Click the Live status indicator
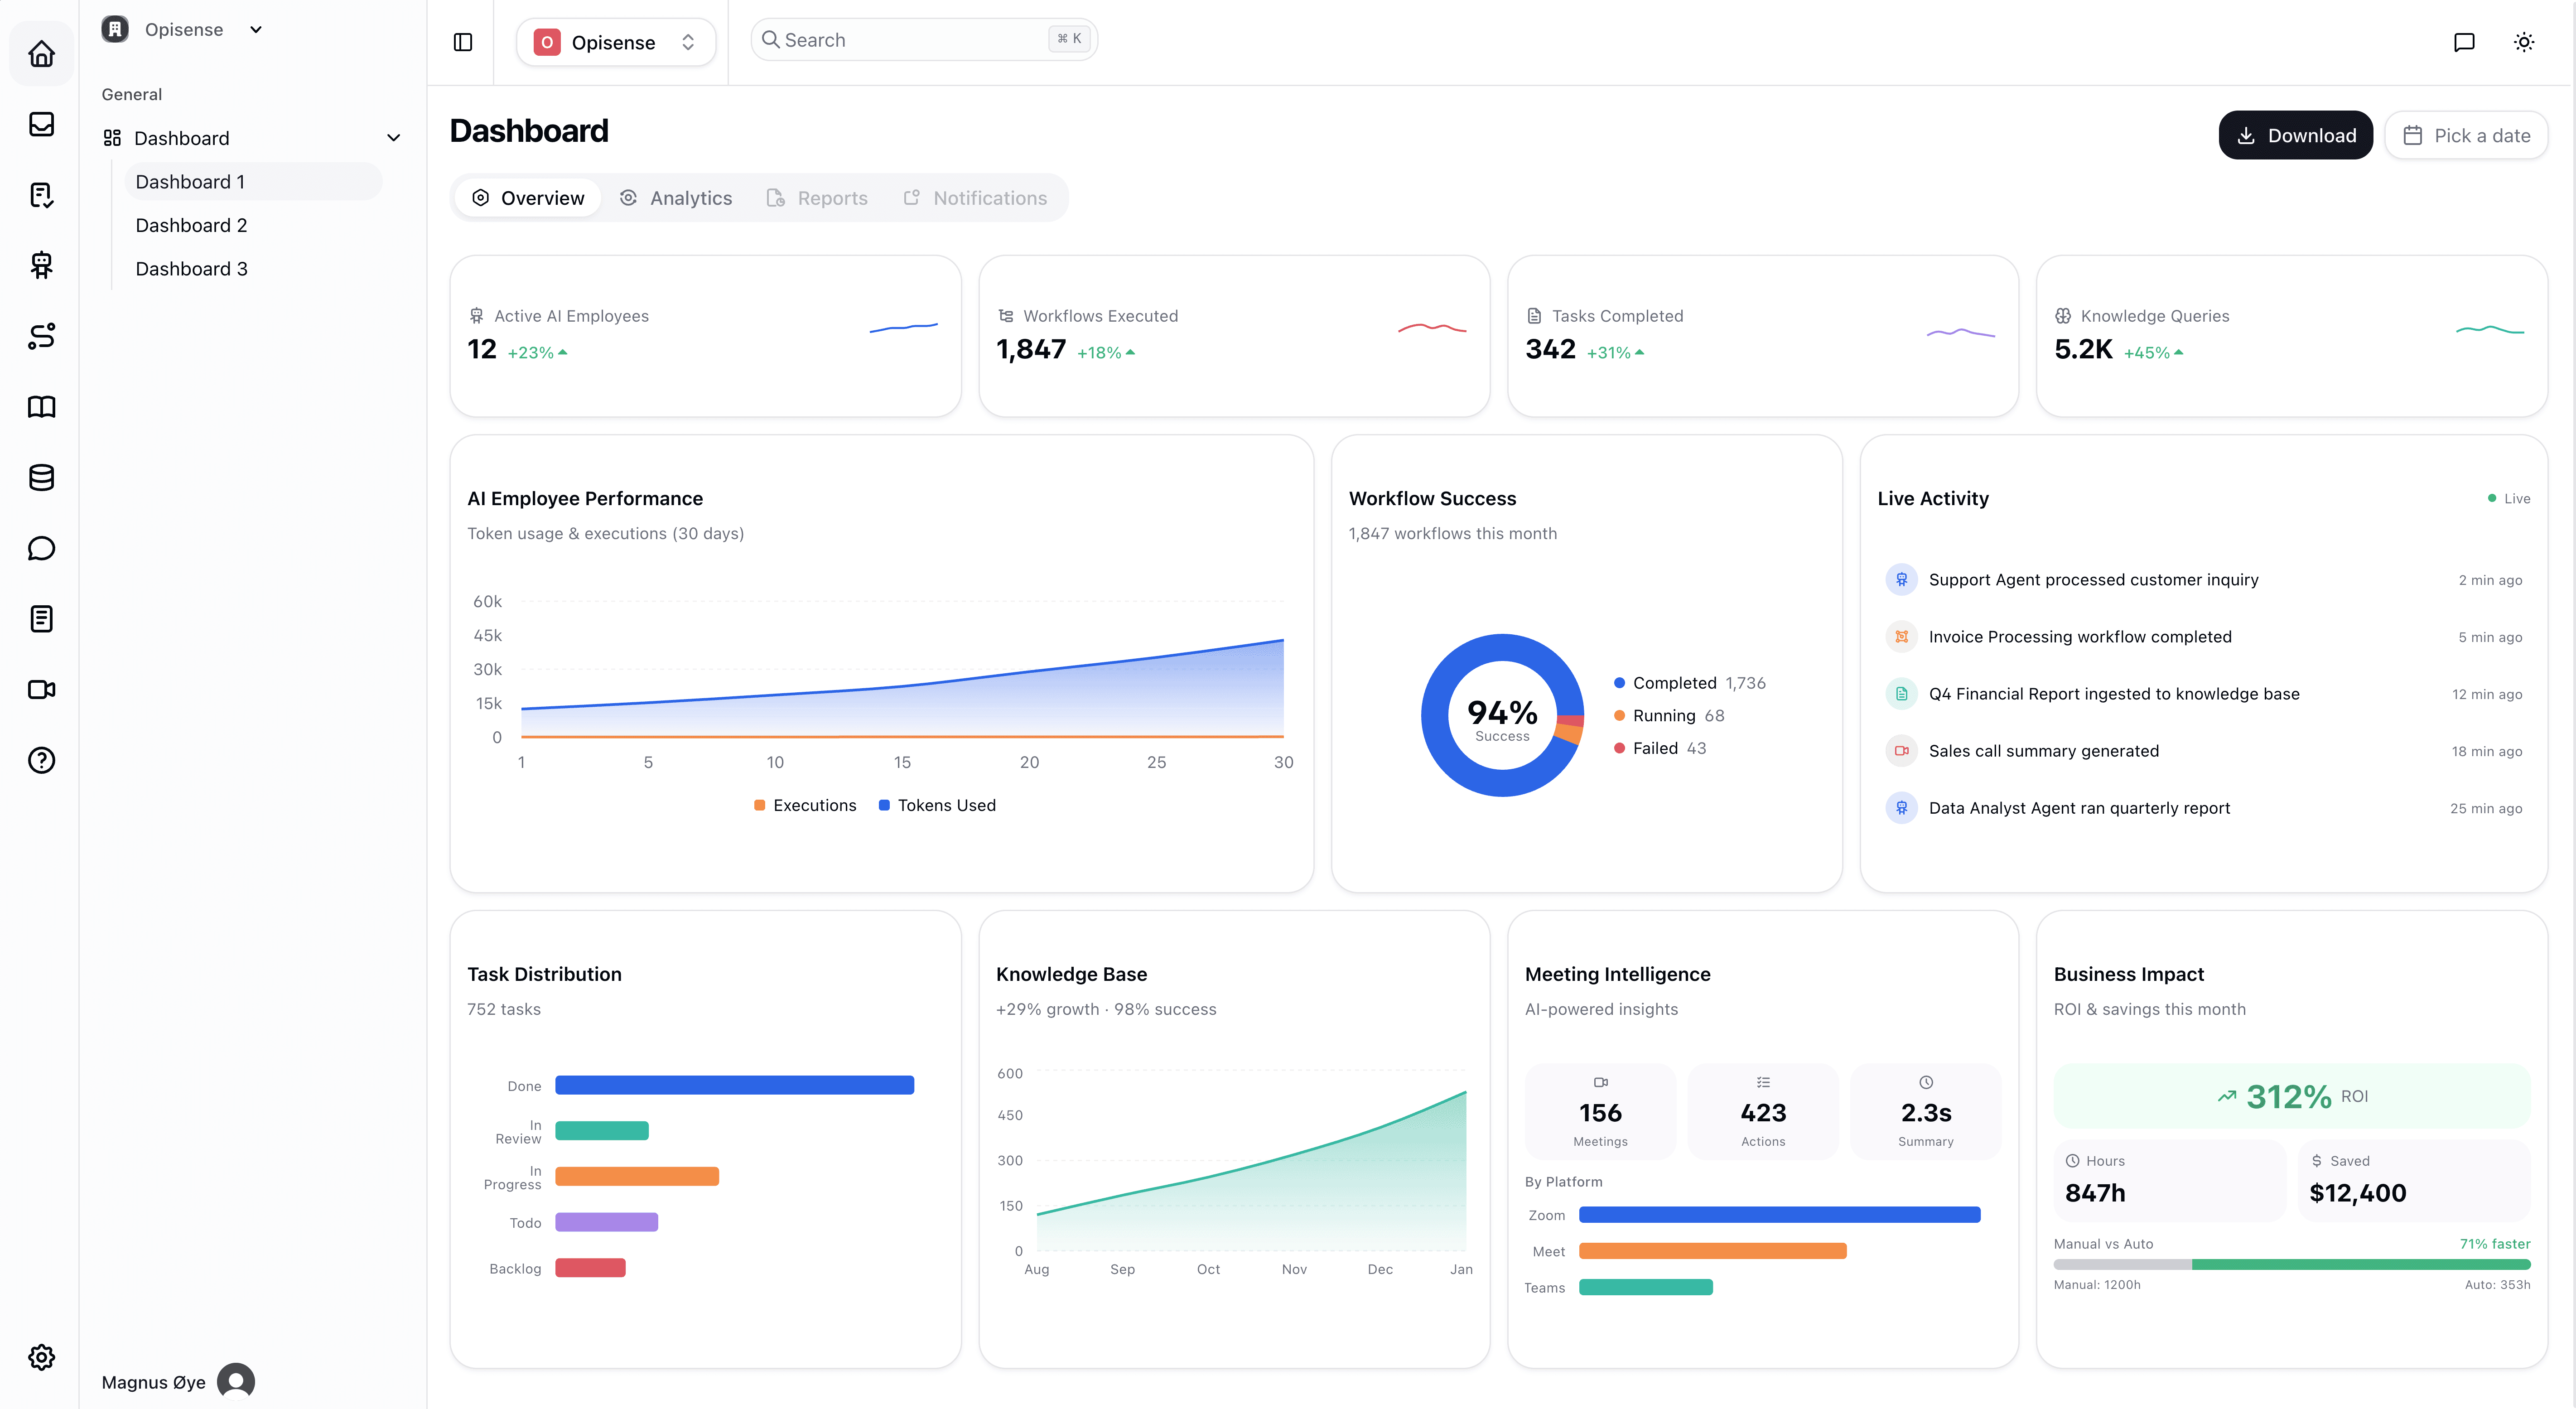Image resolution: width=2576 pixels, height=1409 pixels. 2509,499
